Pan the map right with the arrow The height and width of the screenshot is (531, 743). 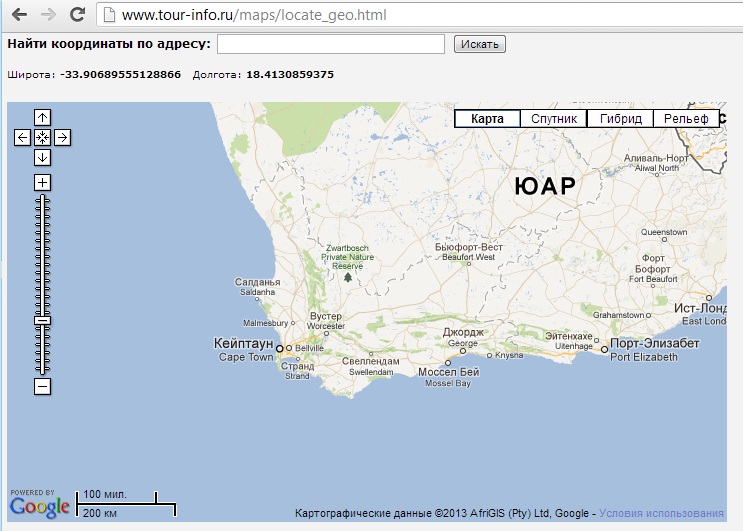63,137
